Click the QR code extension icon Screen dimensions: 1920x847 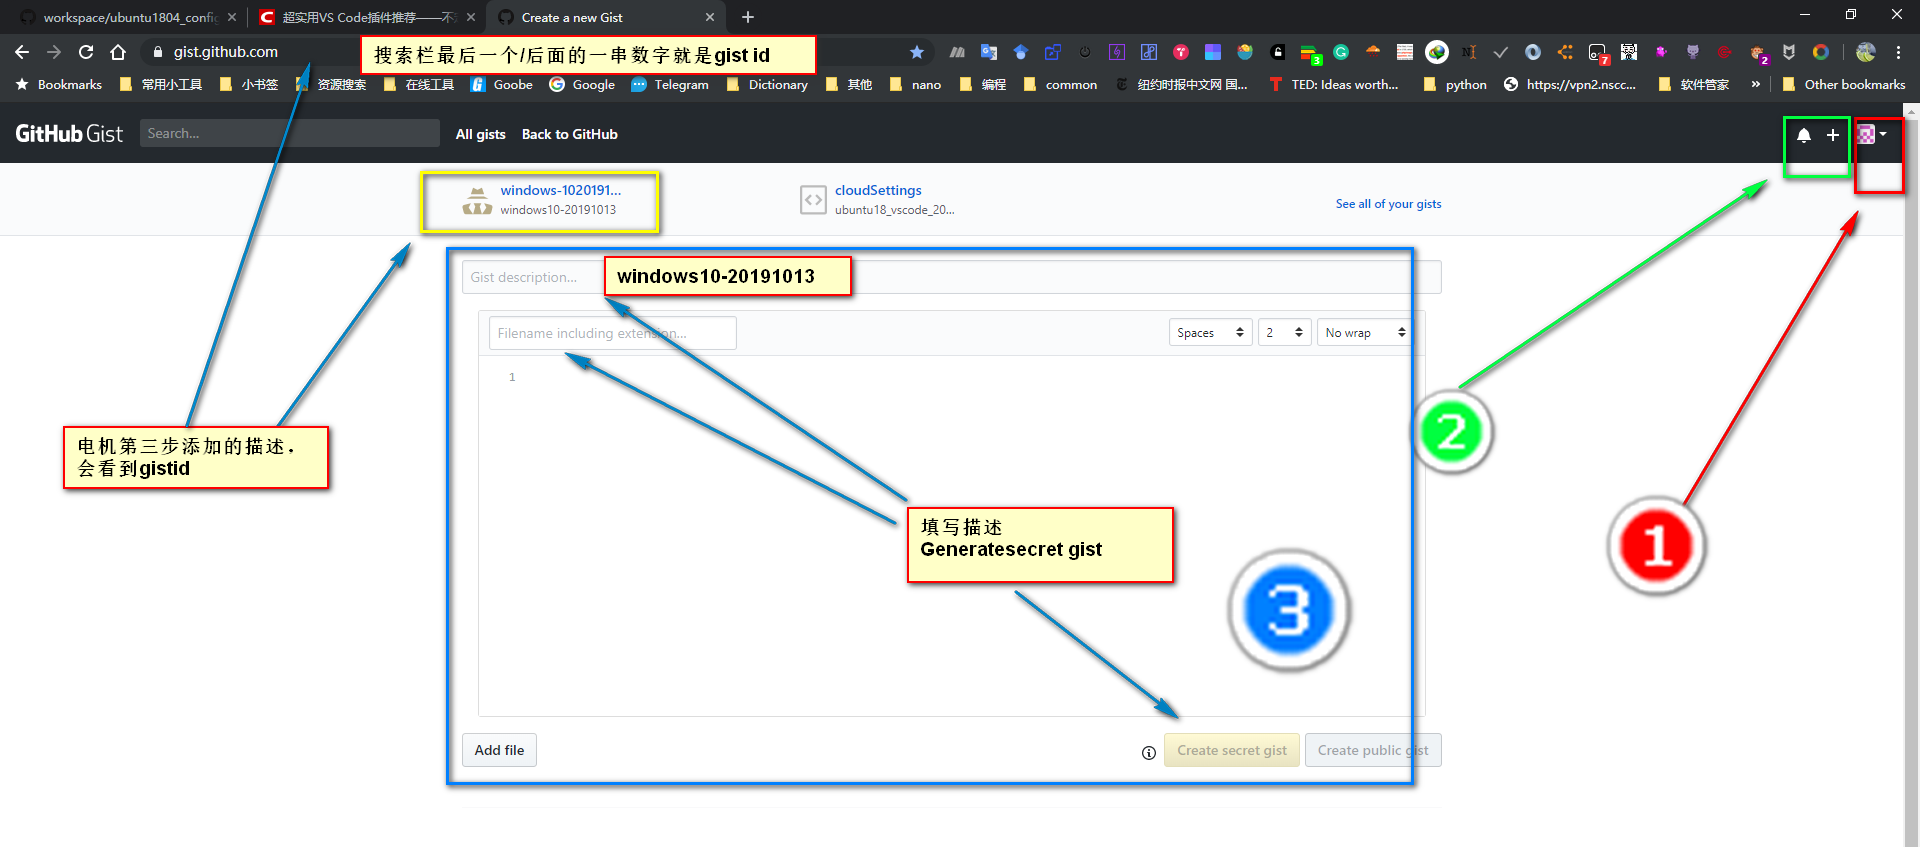pos(1629,52)
